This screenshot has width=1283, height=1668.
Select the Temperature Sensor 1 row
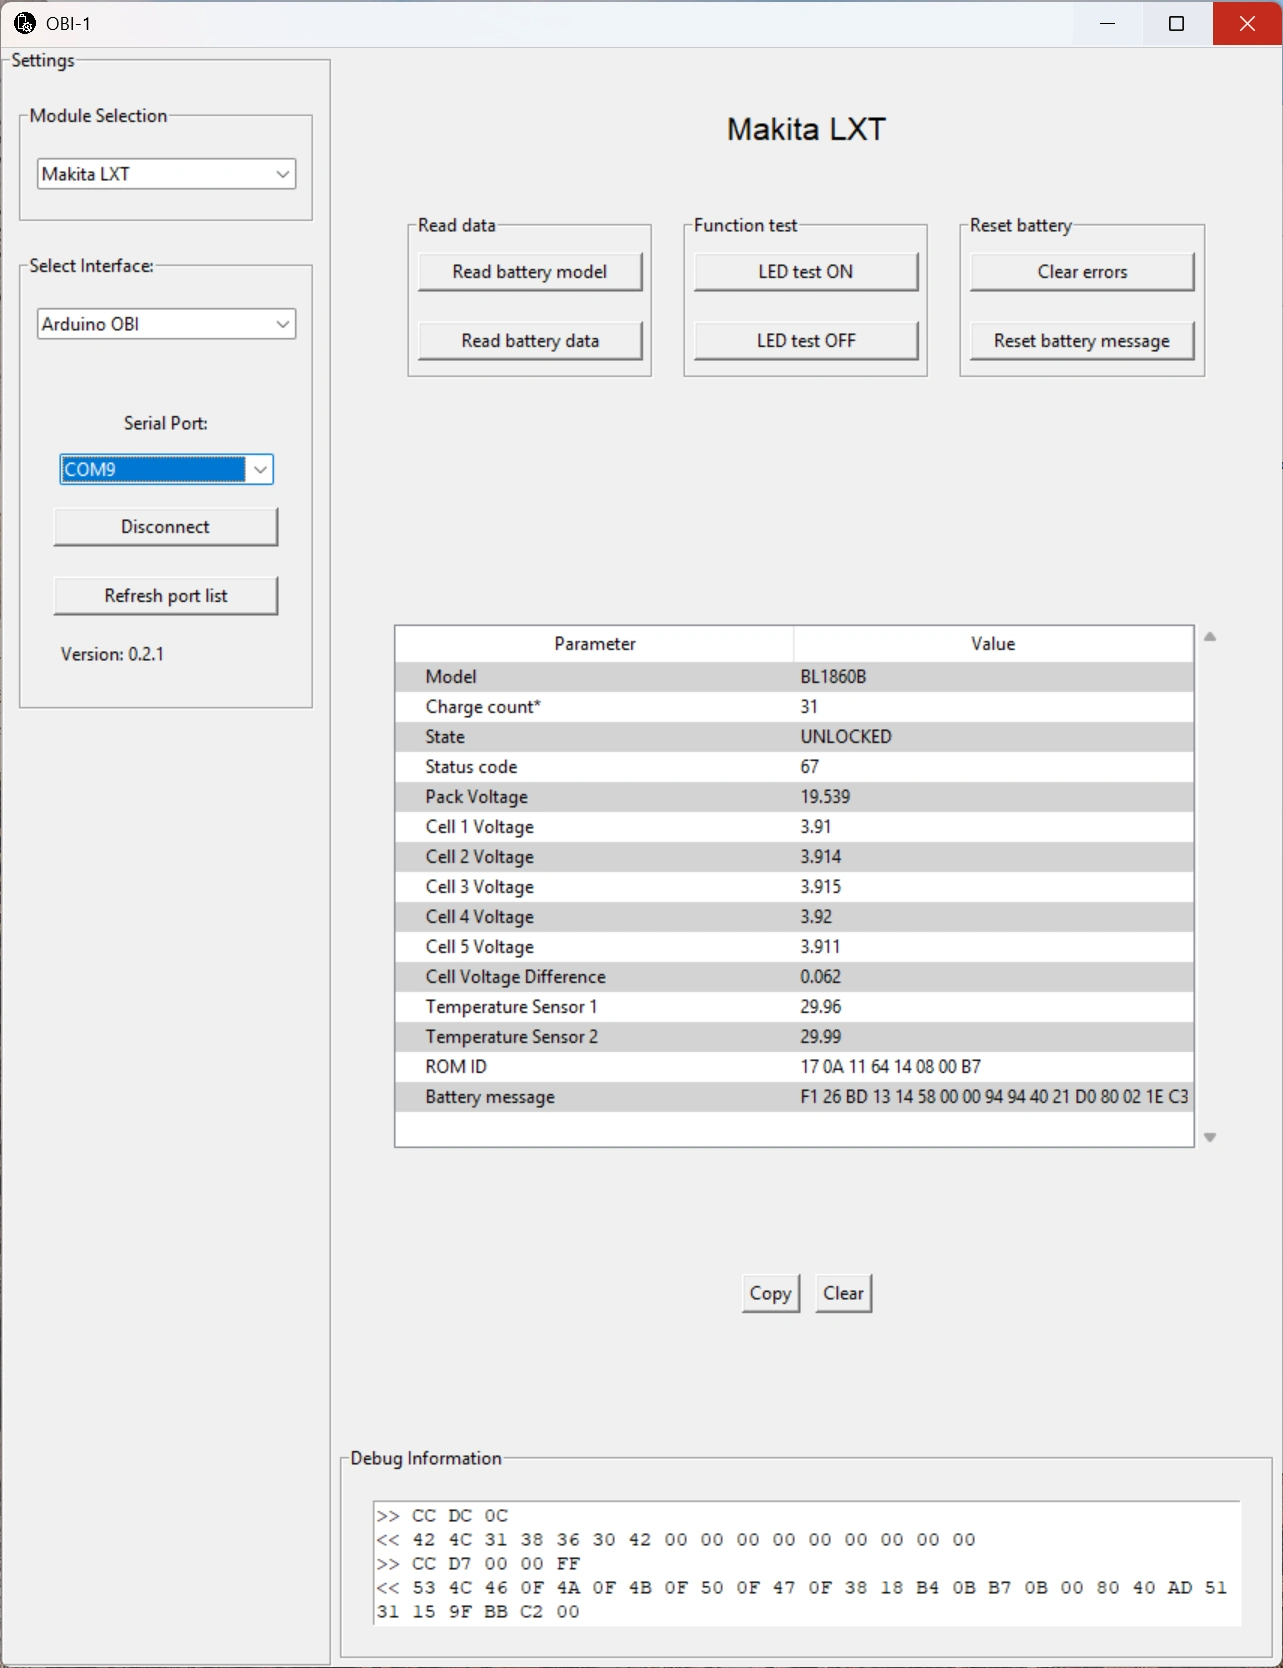pos(794,1007)
